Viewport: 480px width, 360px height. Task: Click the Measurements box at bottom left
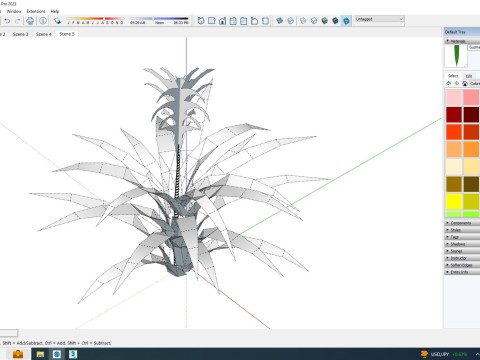(x=9, y=333)
